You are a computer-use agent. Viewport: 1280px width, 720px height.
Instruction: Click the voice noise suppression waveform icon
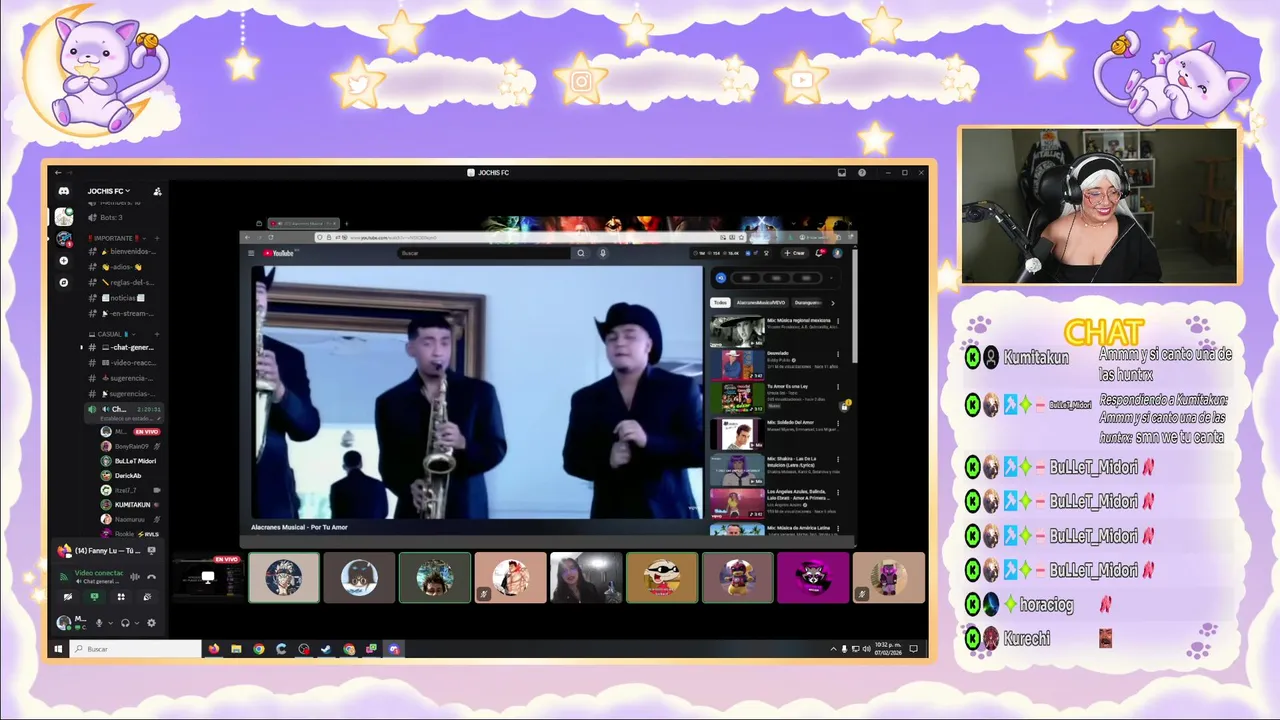[137, 577]
